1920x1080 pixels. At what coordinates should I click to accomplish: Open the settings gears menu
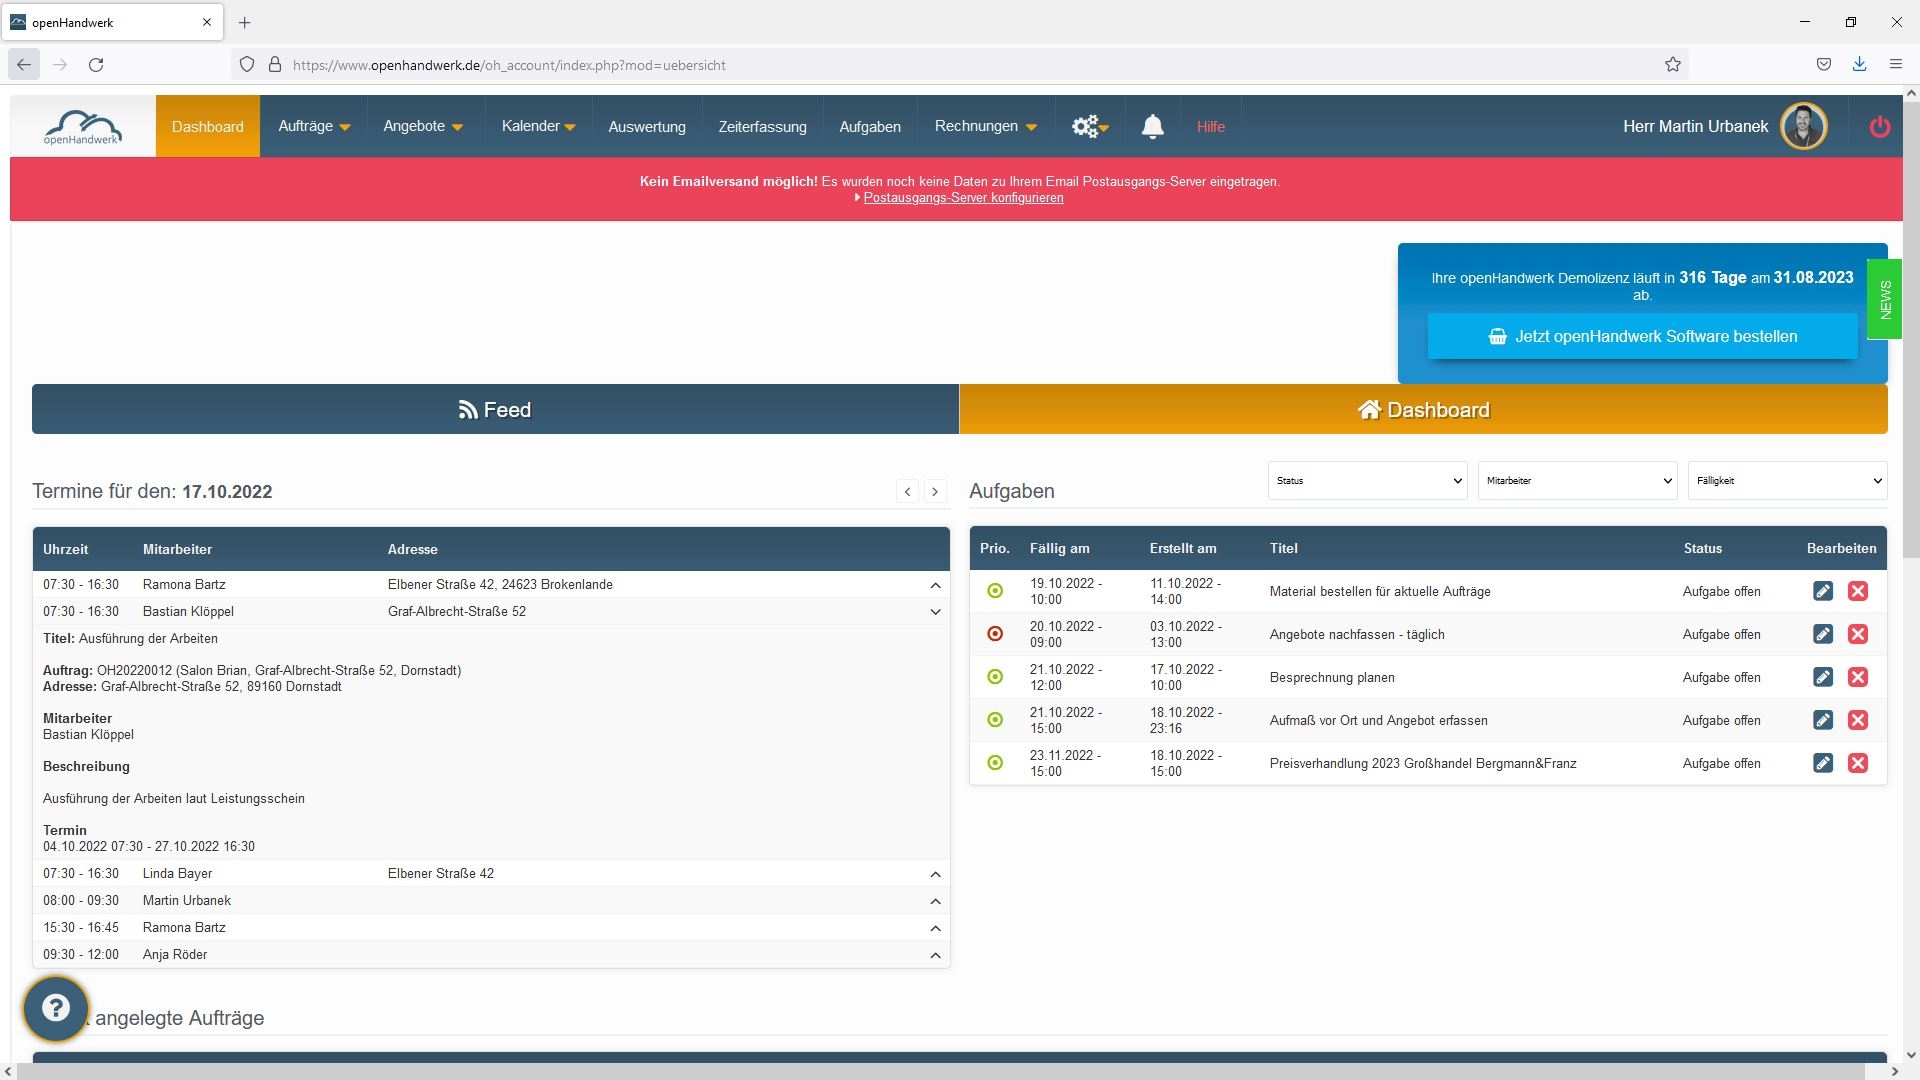(1089, 126)
